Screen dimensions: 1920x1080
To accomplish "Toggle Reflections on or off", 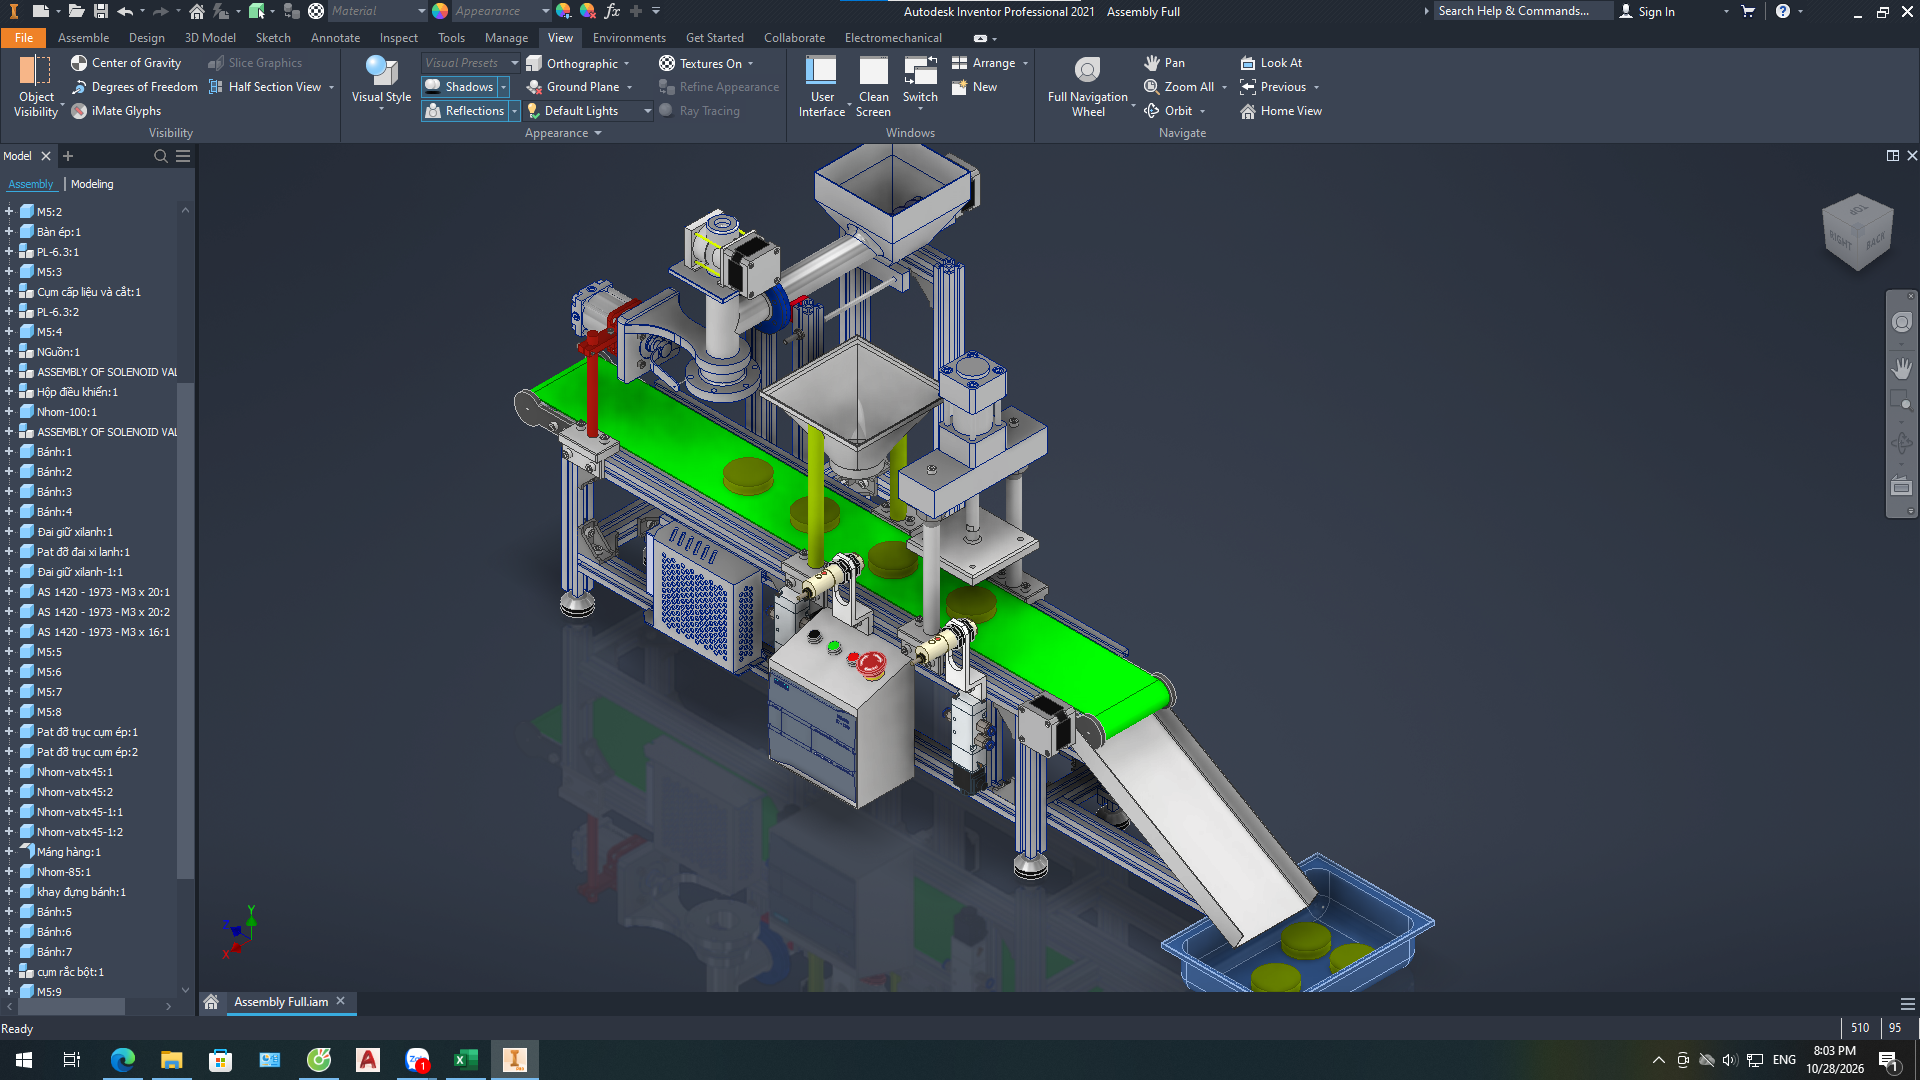I will 465,111.
